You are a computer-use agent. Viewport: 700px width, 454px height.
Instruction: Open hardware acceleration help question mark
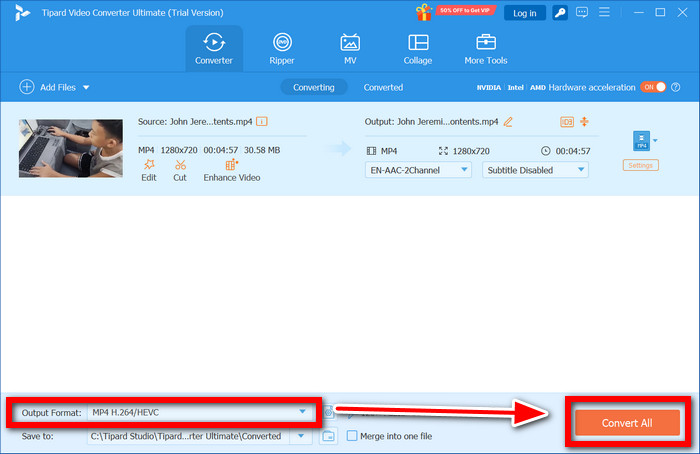(x=676, y=87)
